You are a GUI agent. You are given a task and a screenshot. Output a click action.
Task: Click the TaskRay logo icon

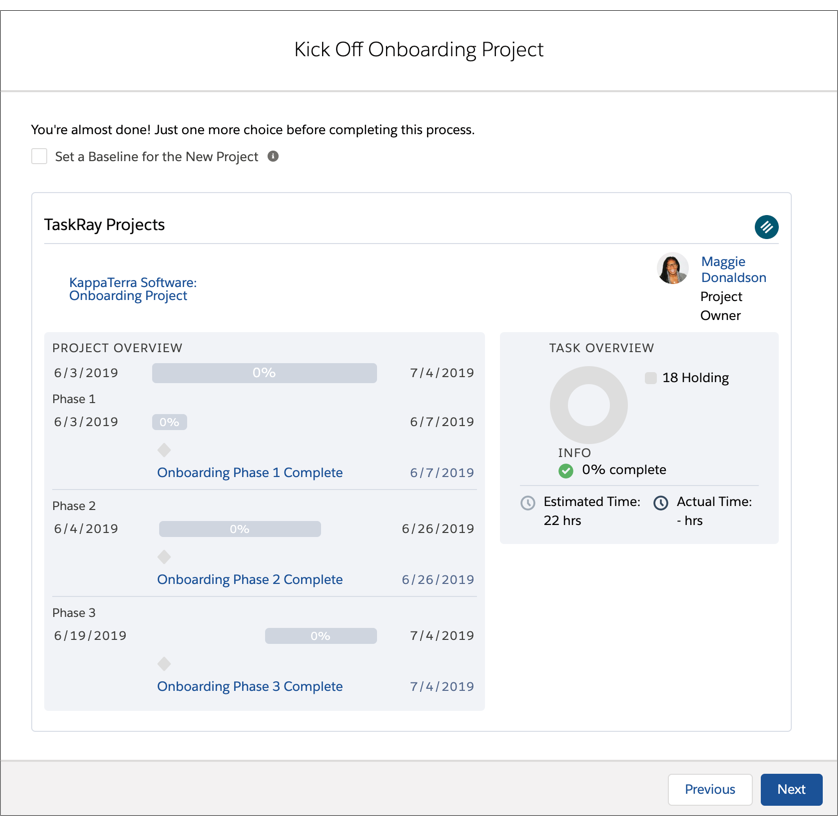point(766,227)
